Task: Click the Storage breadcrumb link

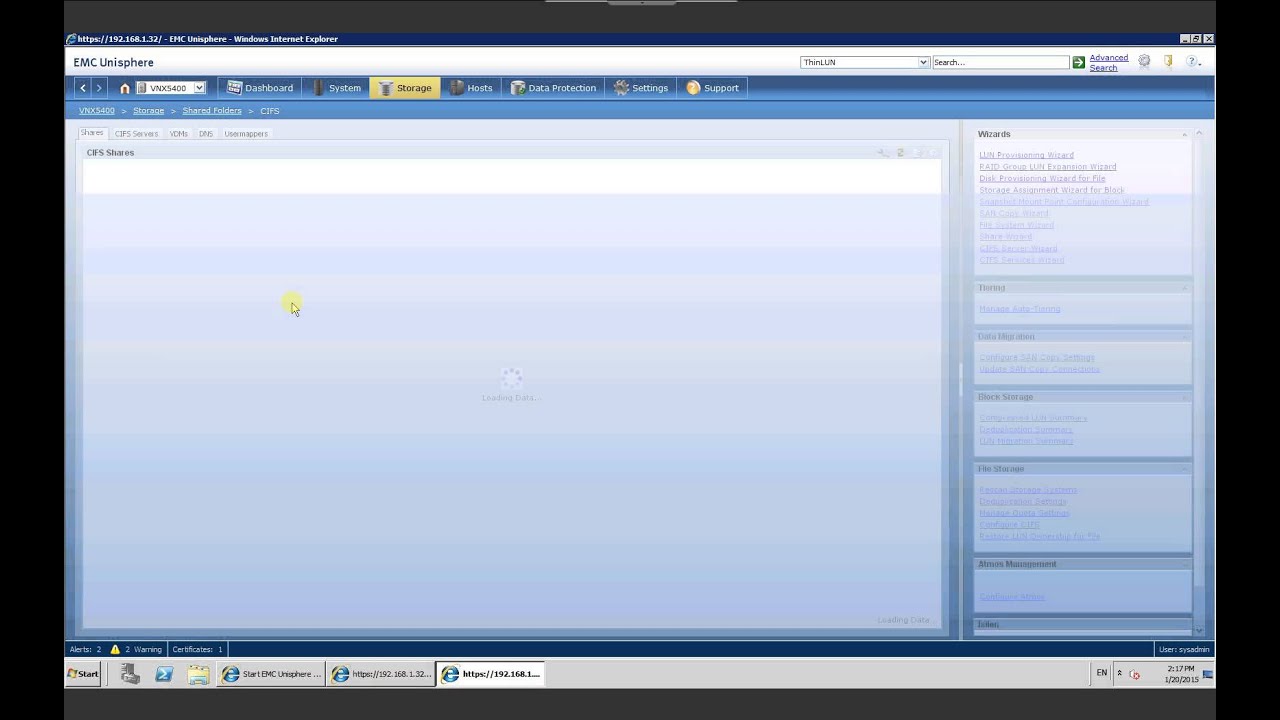Action: click(148, 111)
